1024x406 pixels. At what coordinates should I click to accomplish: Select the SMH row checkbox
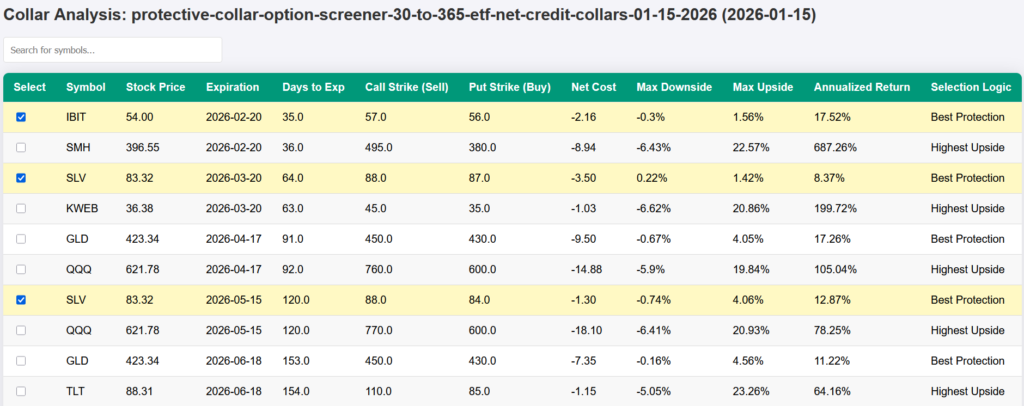21,147
